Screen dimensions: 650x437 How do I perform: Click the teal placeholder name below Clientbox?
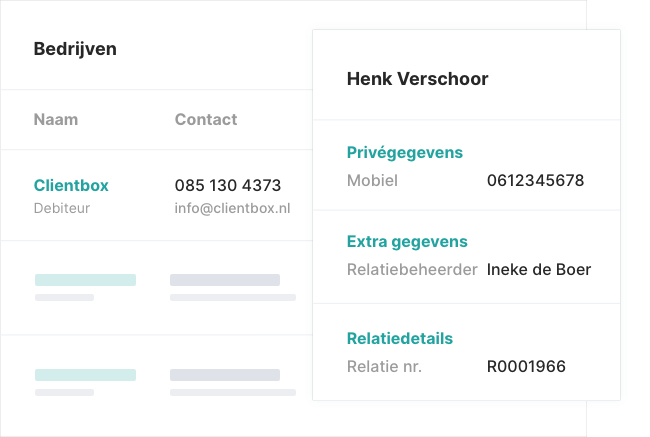coord(85,280)
